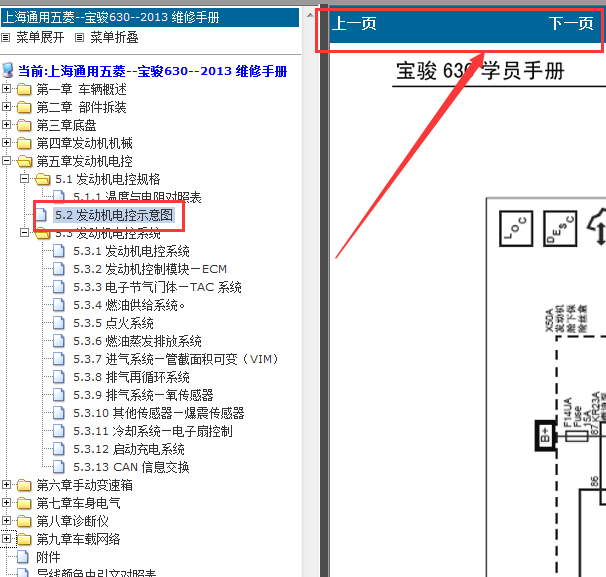Click page icon of 5.3.12 启动充电系统
Screen dimensions: 606x577
(x=59, y=449)
